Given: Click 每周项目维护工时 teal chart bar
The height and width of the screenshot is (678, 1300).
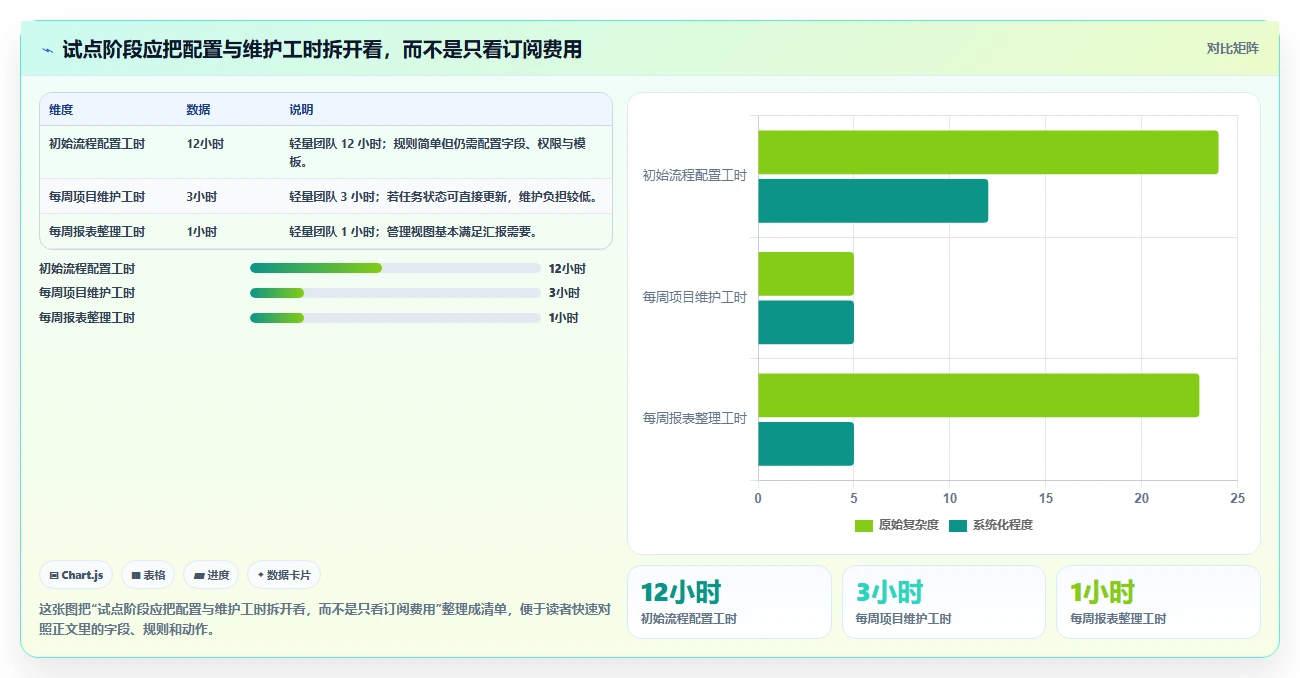Looking at the screenshot, I should [806, 322].
